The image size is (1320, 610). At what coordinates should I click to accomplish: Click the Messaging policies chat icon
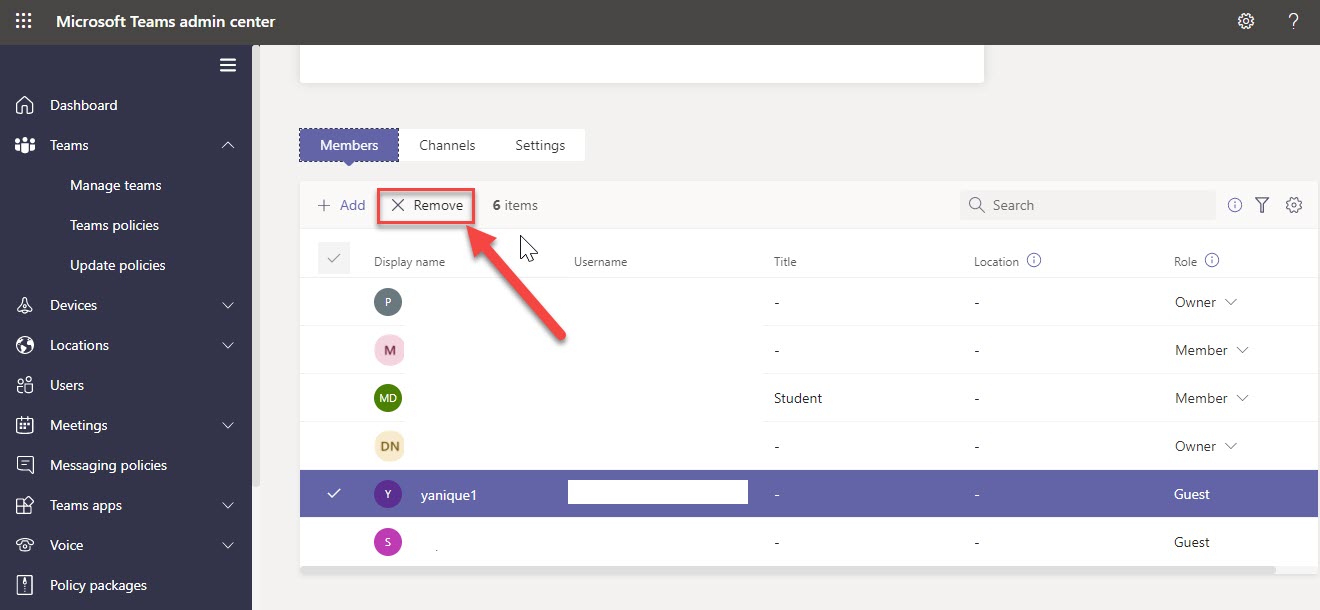point(25,465)
